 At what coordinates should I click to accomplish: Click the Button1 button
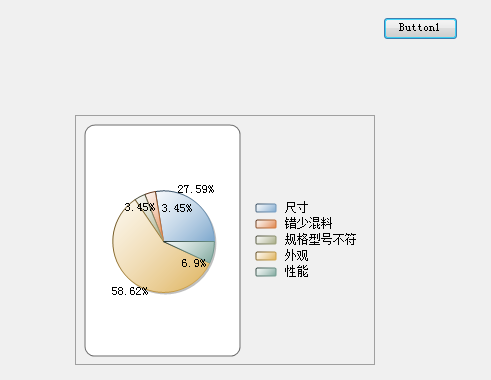click(420, 28)
